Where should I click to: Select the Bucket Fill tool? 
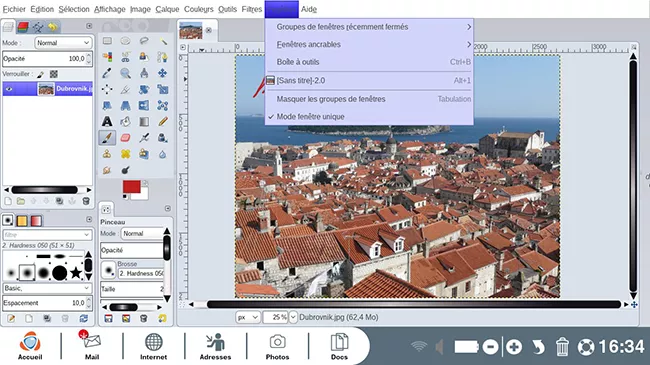click(125, 122)
